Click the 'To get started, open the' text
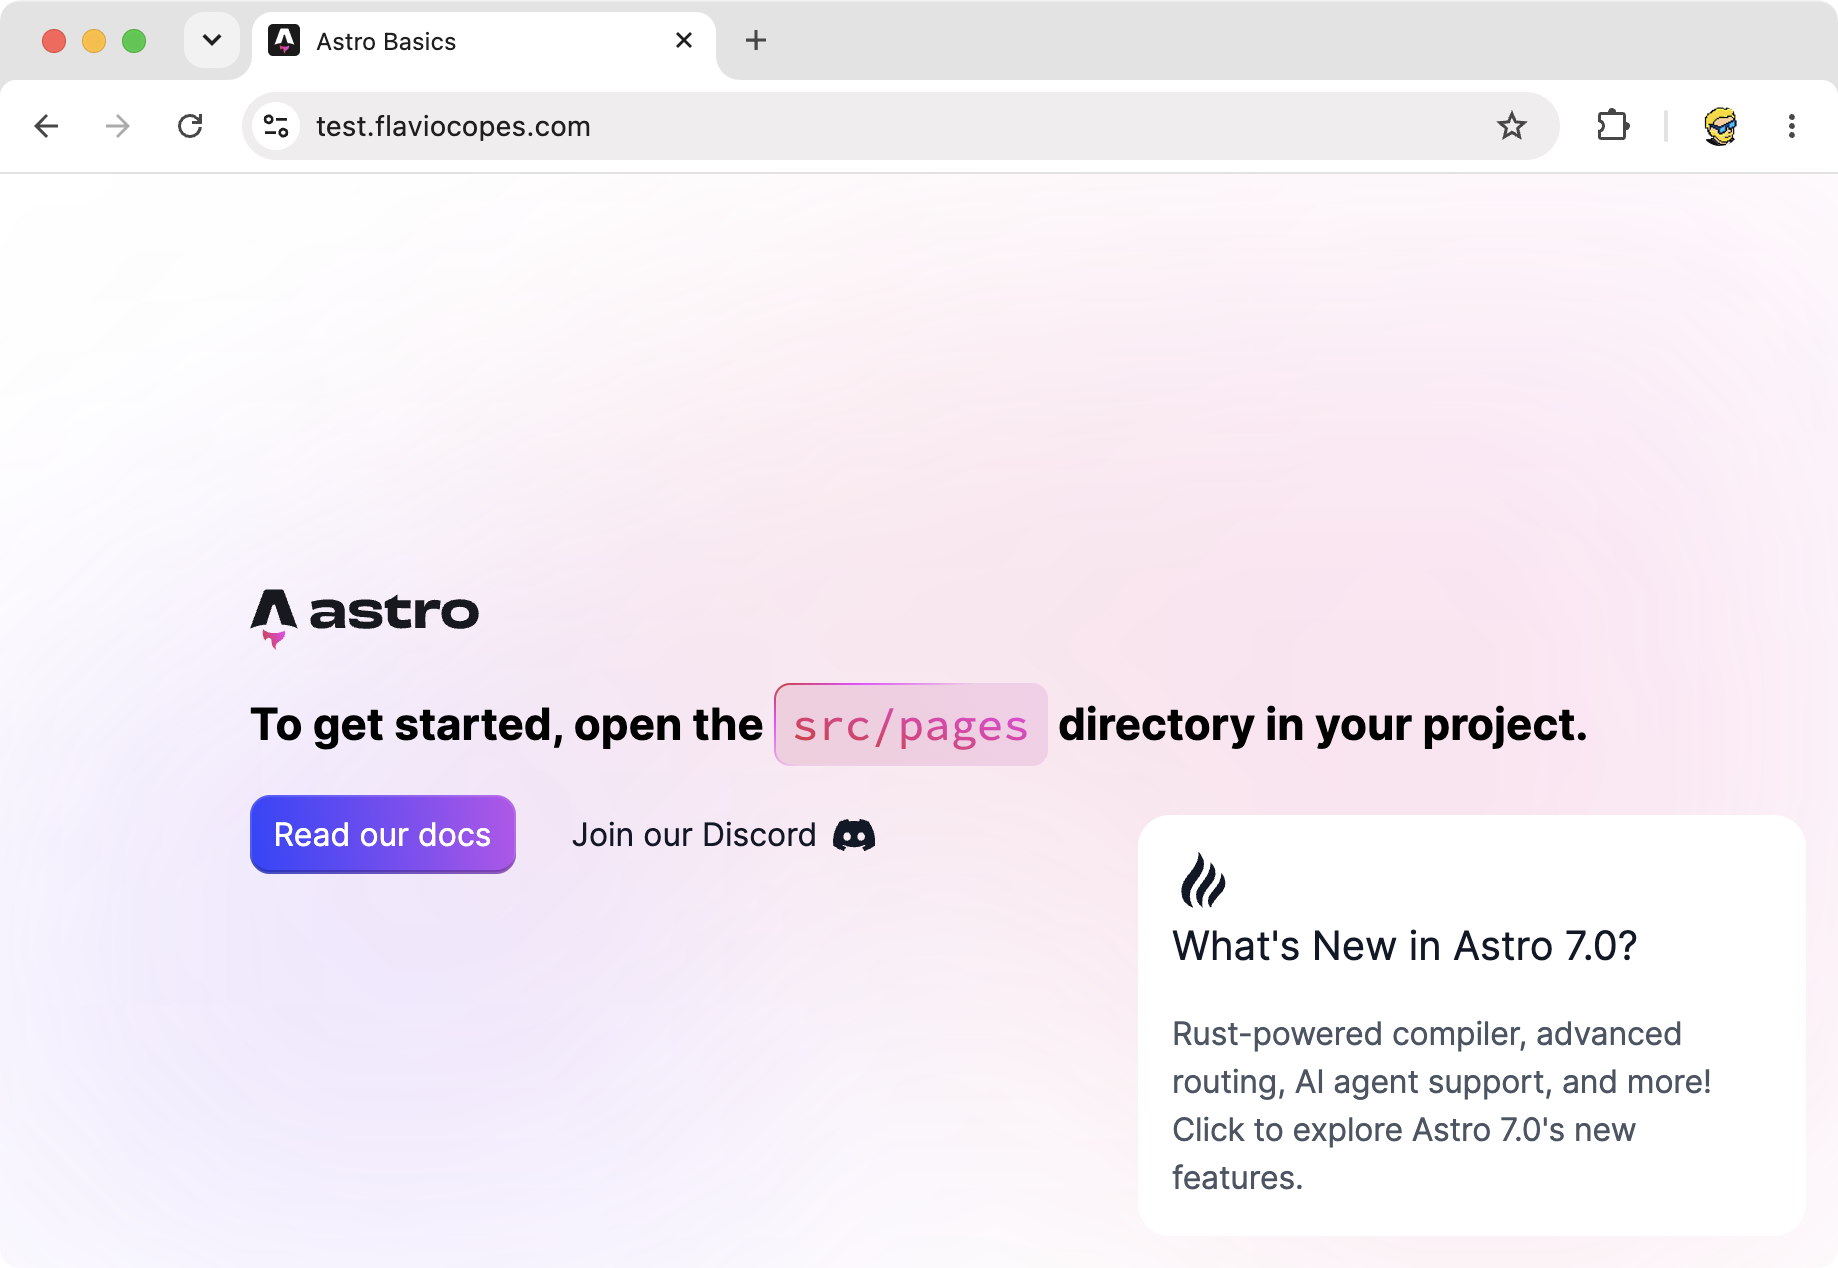This screenshot has width=1838, height=1268. (x=507, y=725)
